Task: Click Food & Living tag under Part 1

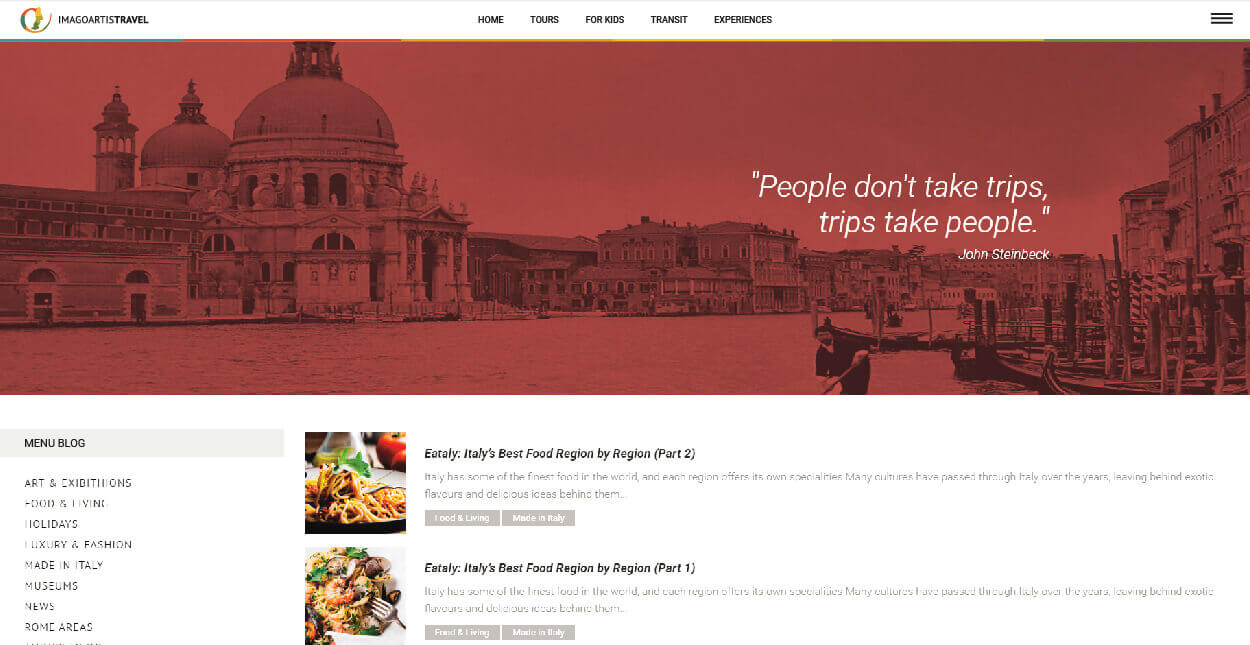Action: (462, 633)
